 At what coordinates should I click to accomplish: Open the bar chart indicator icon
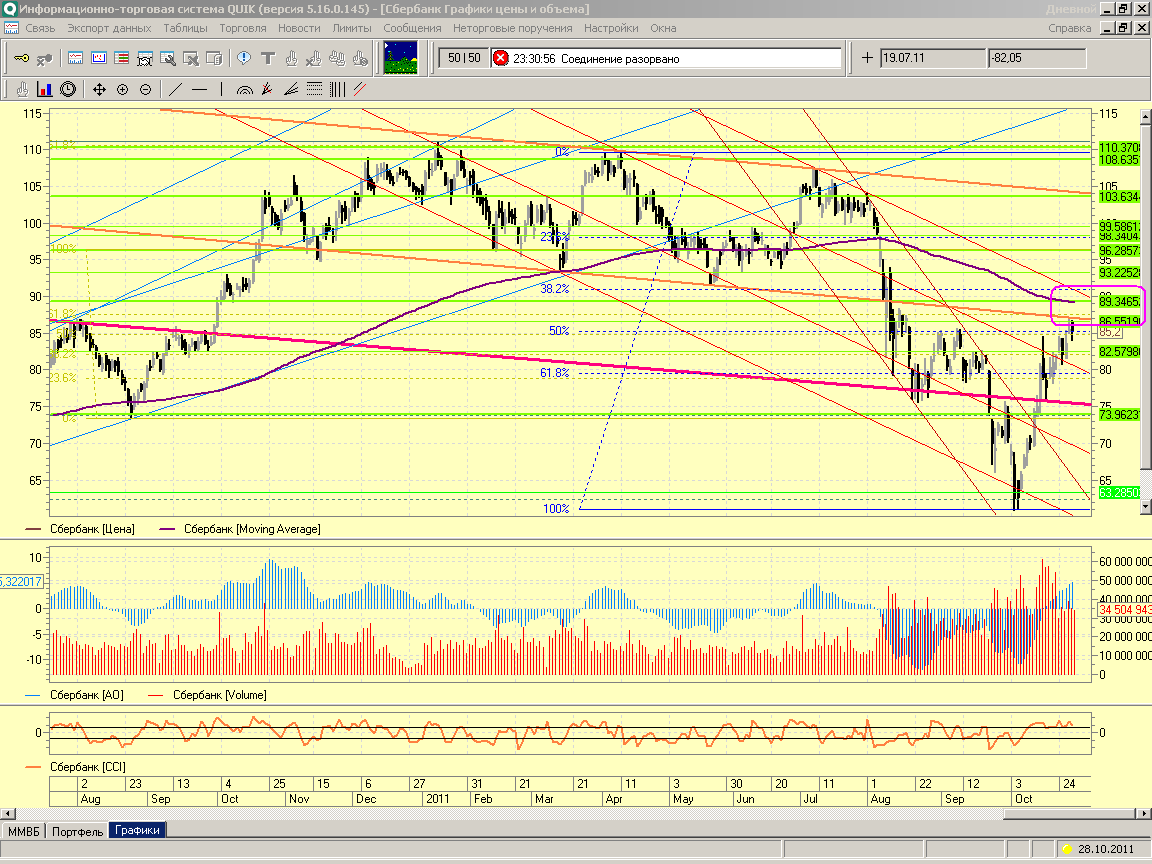tap(45, 90)
